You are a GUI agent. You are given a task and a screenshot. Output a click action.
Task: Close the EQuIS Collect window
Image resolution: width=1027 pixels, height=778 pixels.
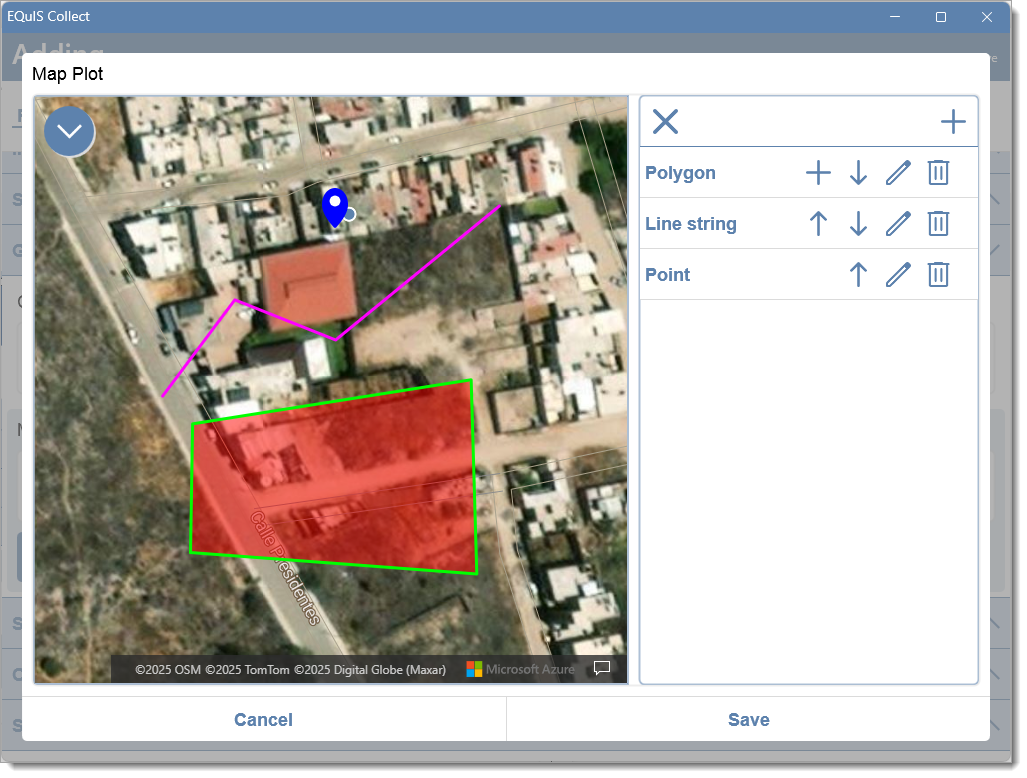986,17
